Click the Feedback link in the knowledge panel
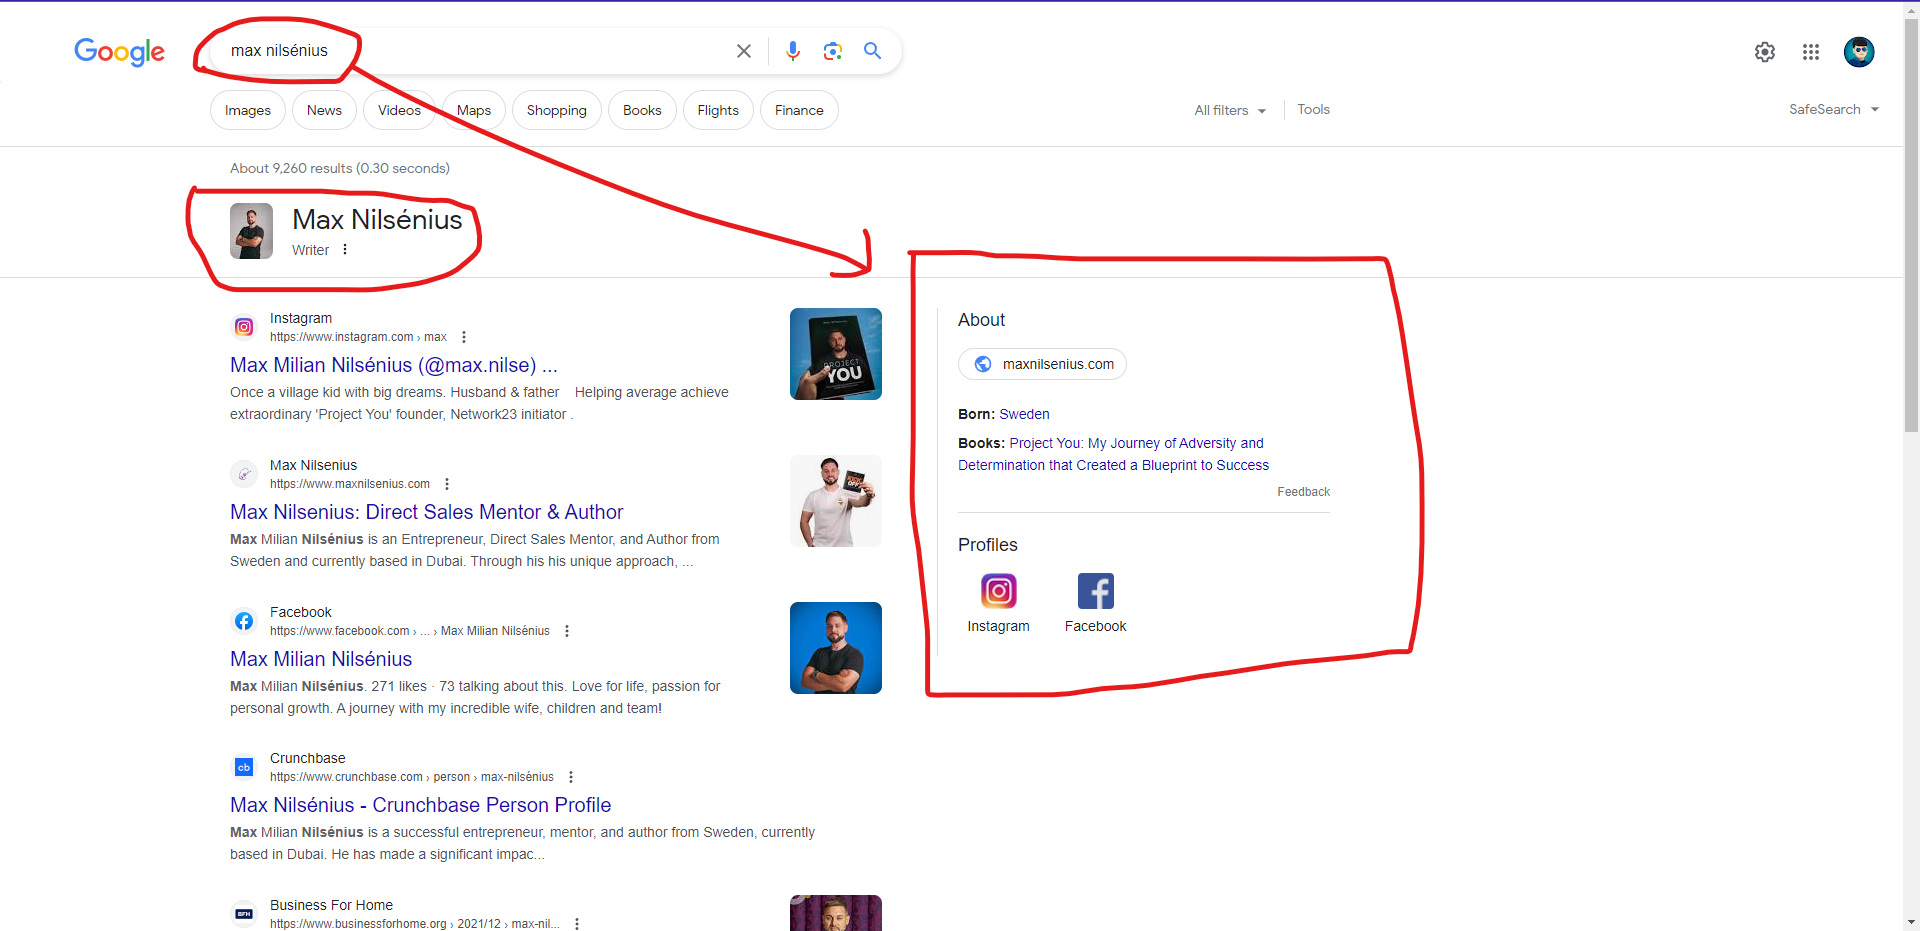The height and width of the screenshot is (931, 1920). click(x=1303, y=491)
